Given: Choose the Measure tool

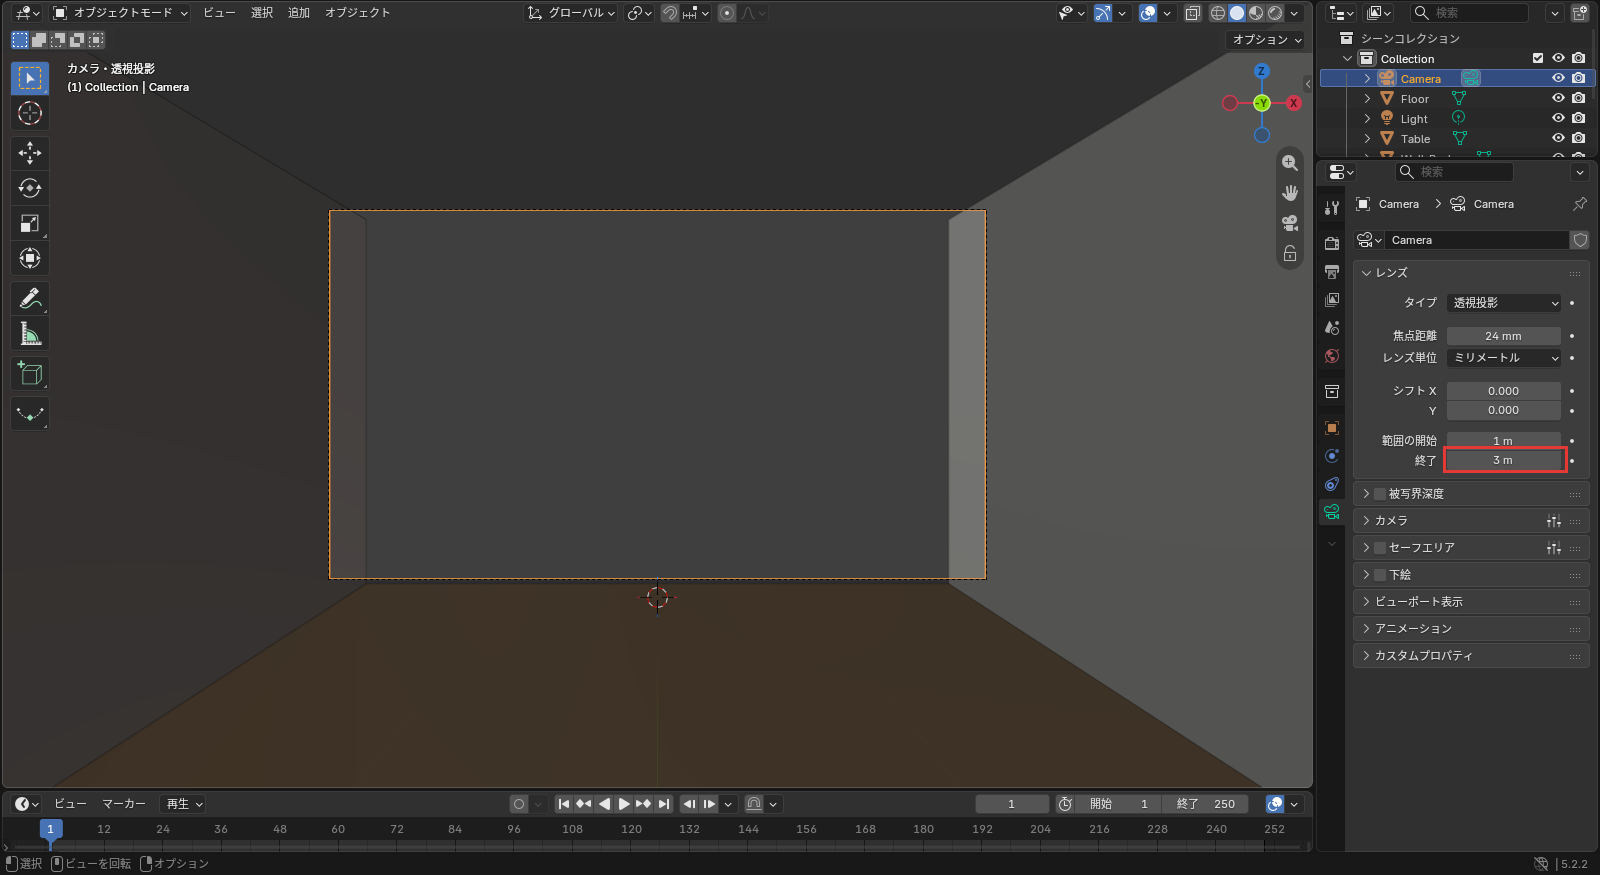Looking at the screenshot, I should pos(30,333).
